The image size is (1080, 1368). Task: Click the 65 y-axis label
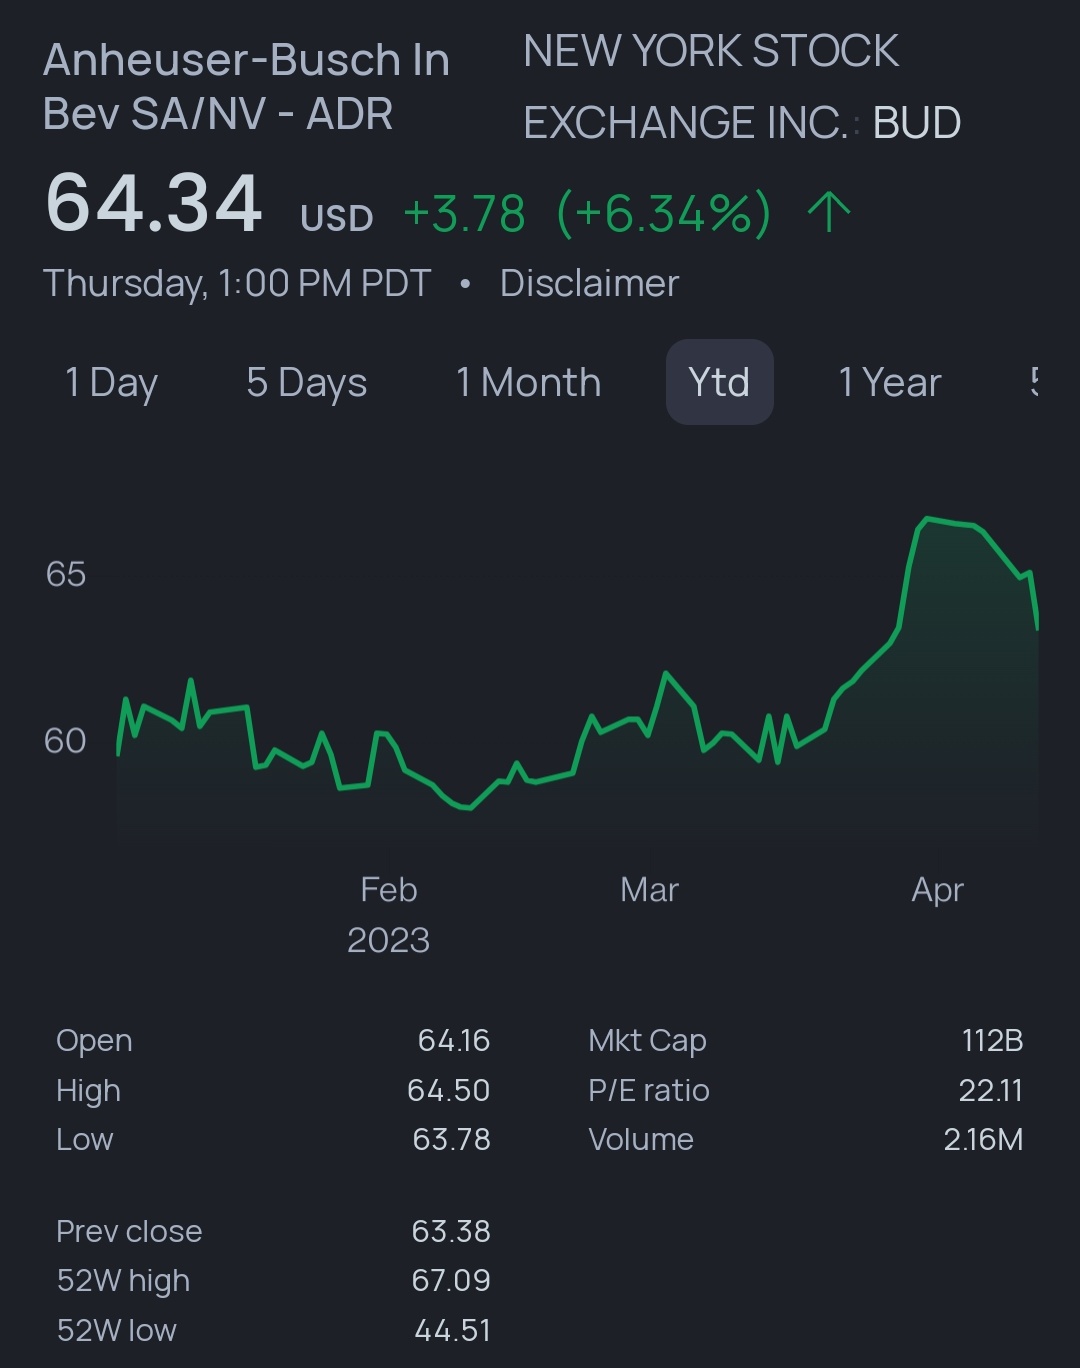click(66, 574)
